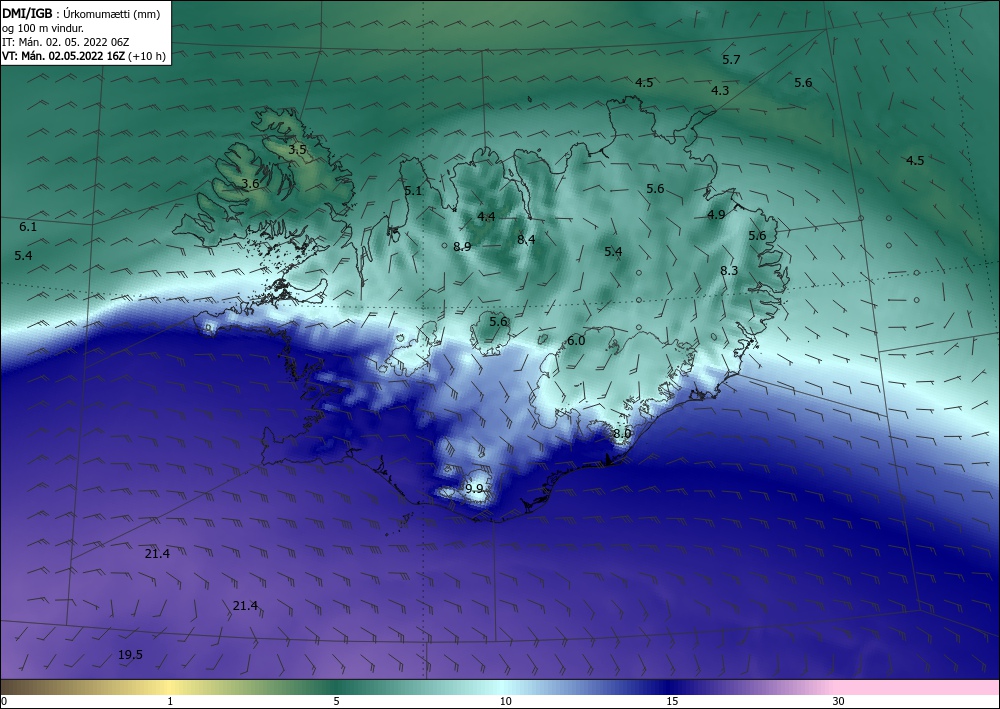This screenshot has width=1000, height=709.
Task: Select the 1 tick on the color scale
Action: pyautogui.click(x=170, y=702)
